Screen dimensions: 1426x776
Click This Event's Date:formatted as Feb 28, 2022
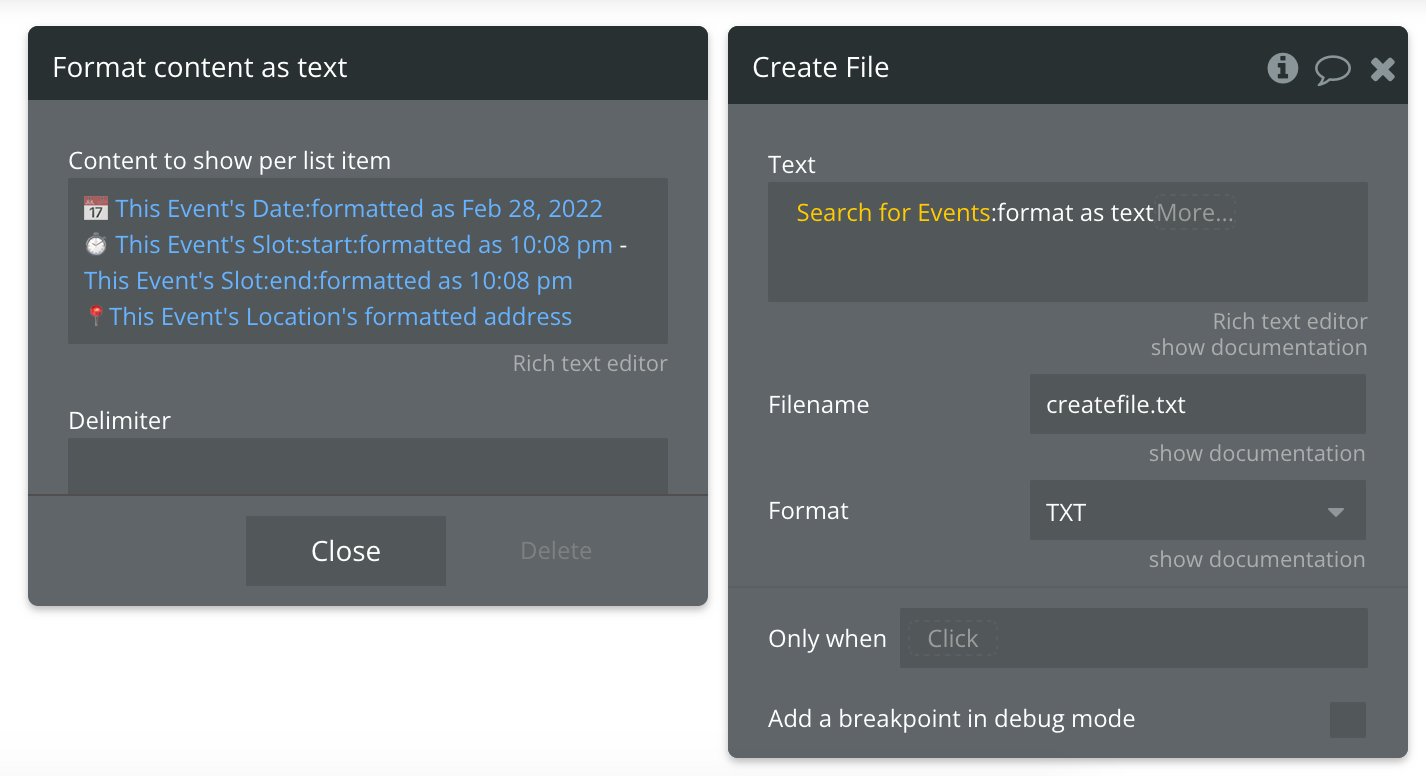click(359, 208)
